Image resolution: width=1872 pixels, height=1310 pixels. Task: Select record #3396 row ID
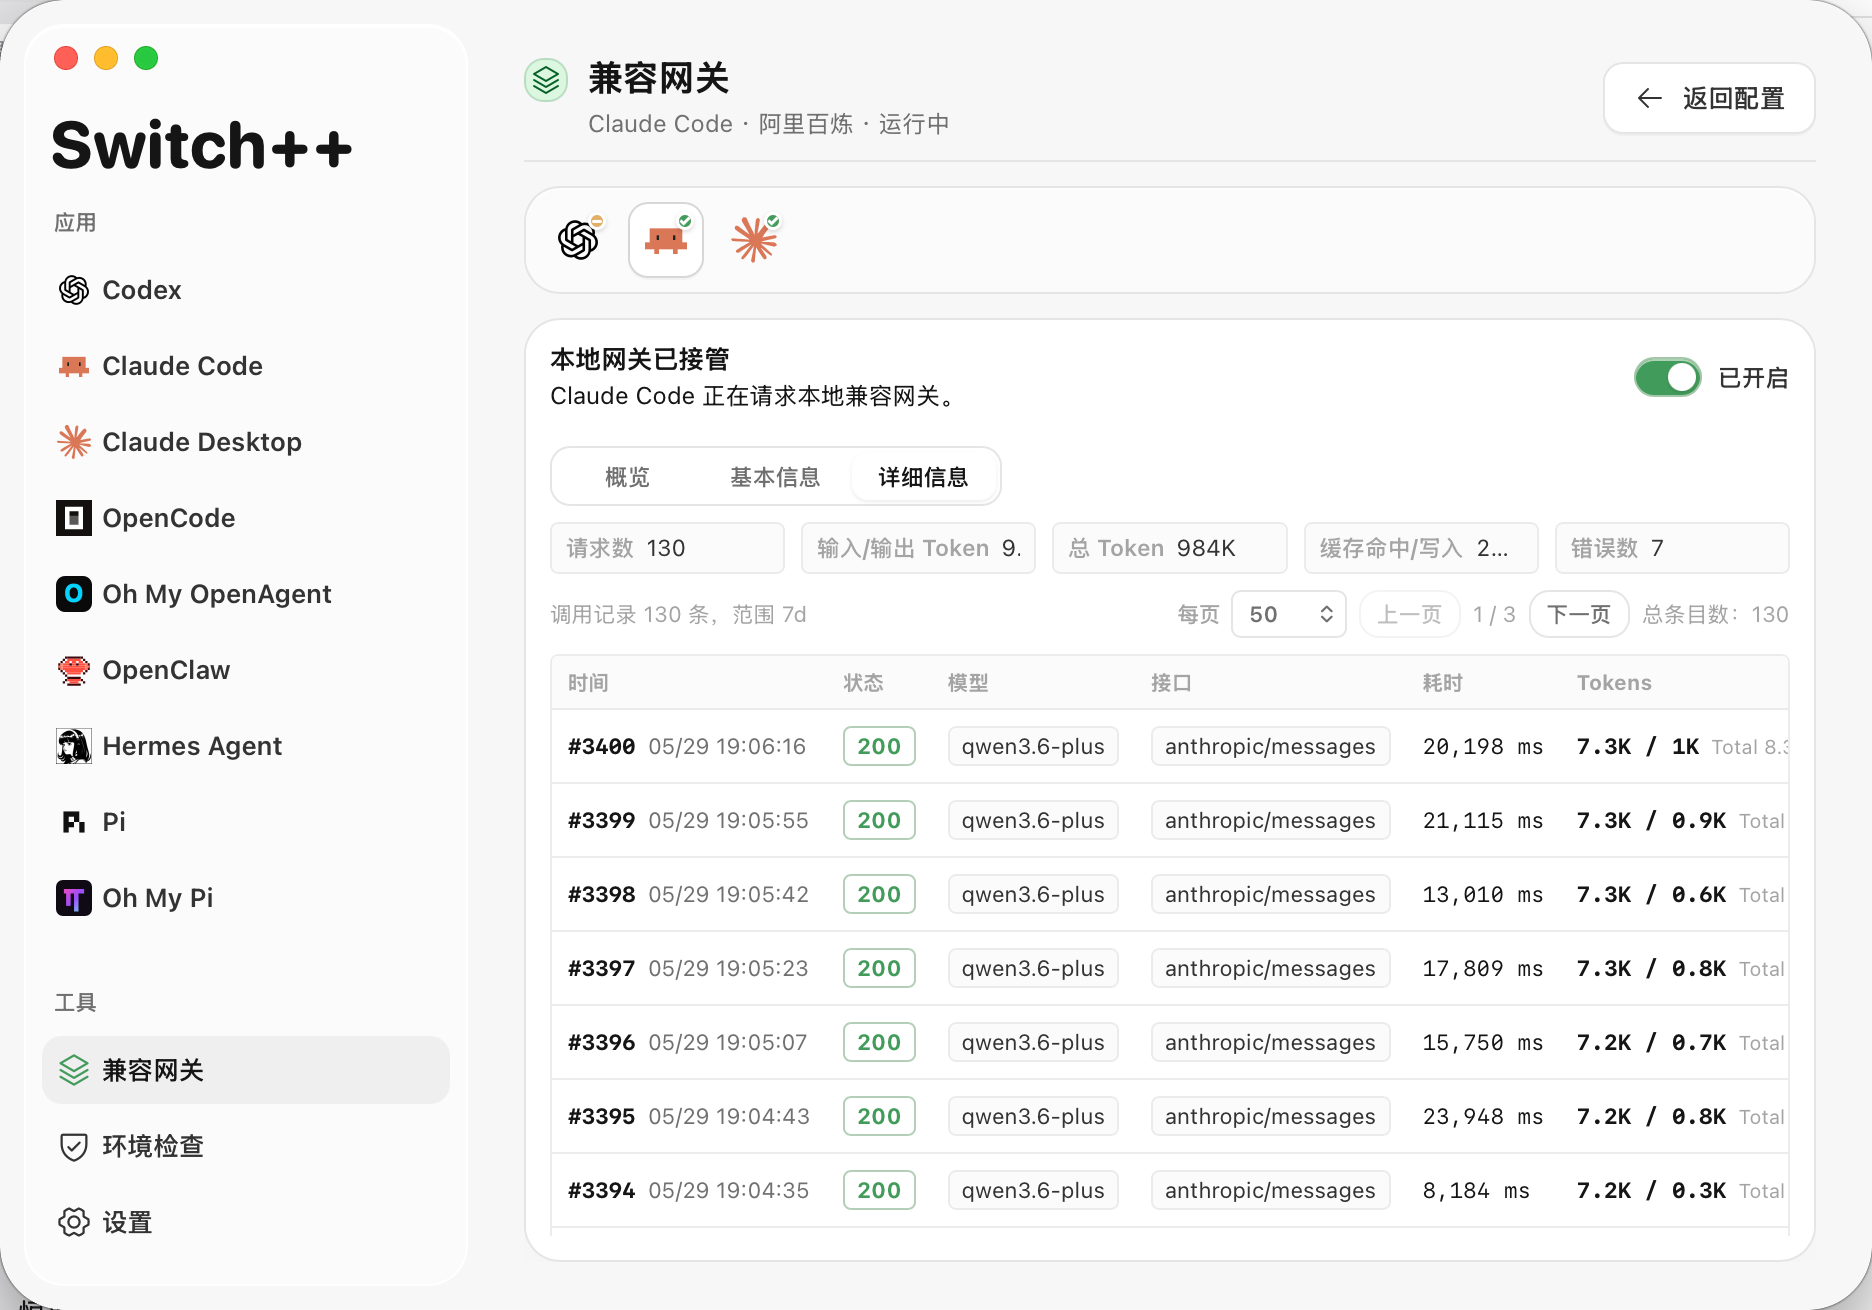click(x=601, y=1042)
